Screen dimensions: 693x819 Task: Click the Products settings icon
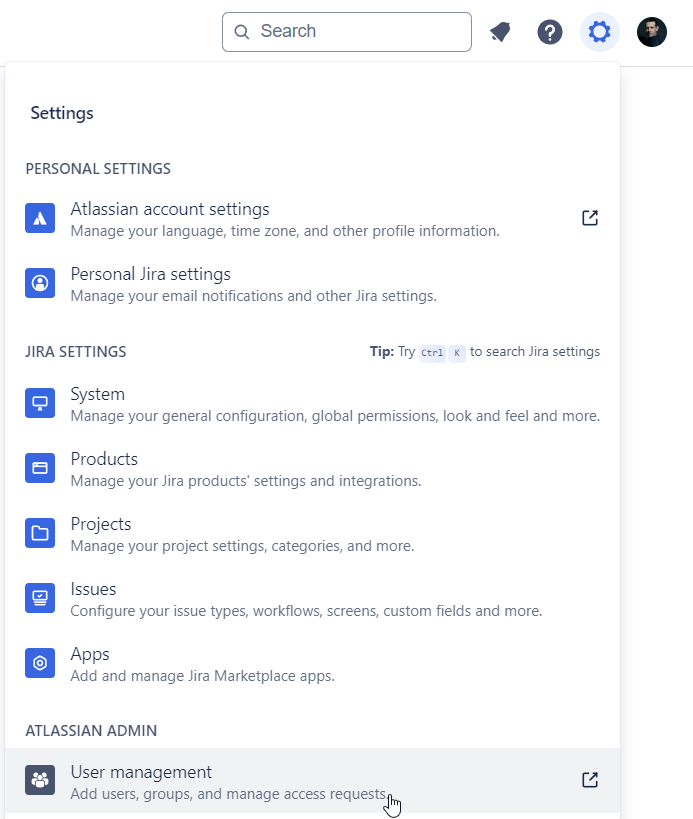(x=40, y=468)
